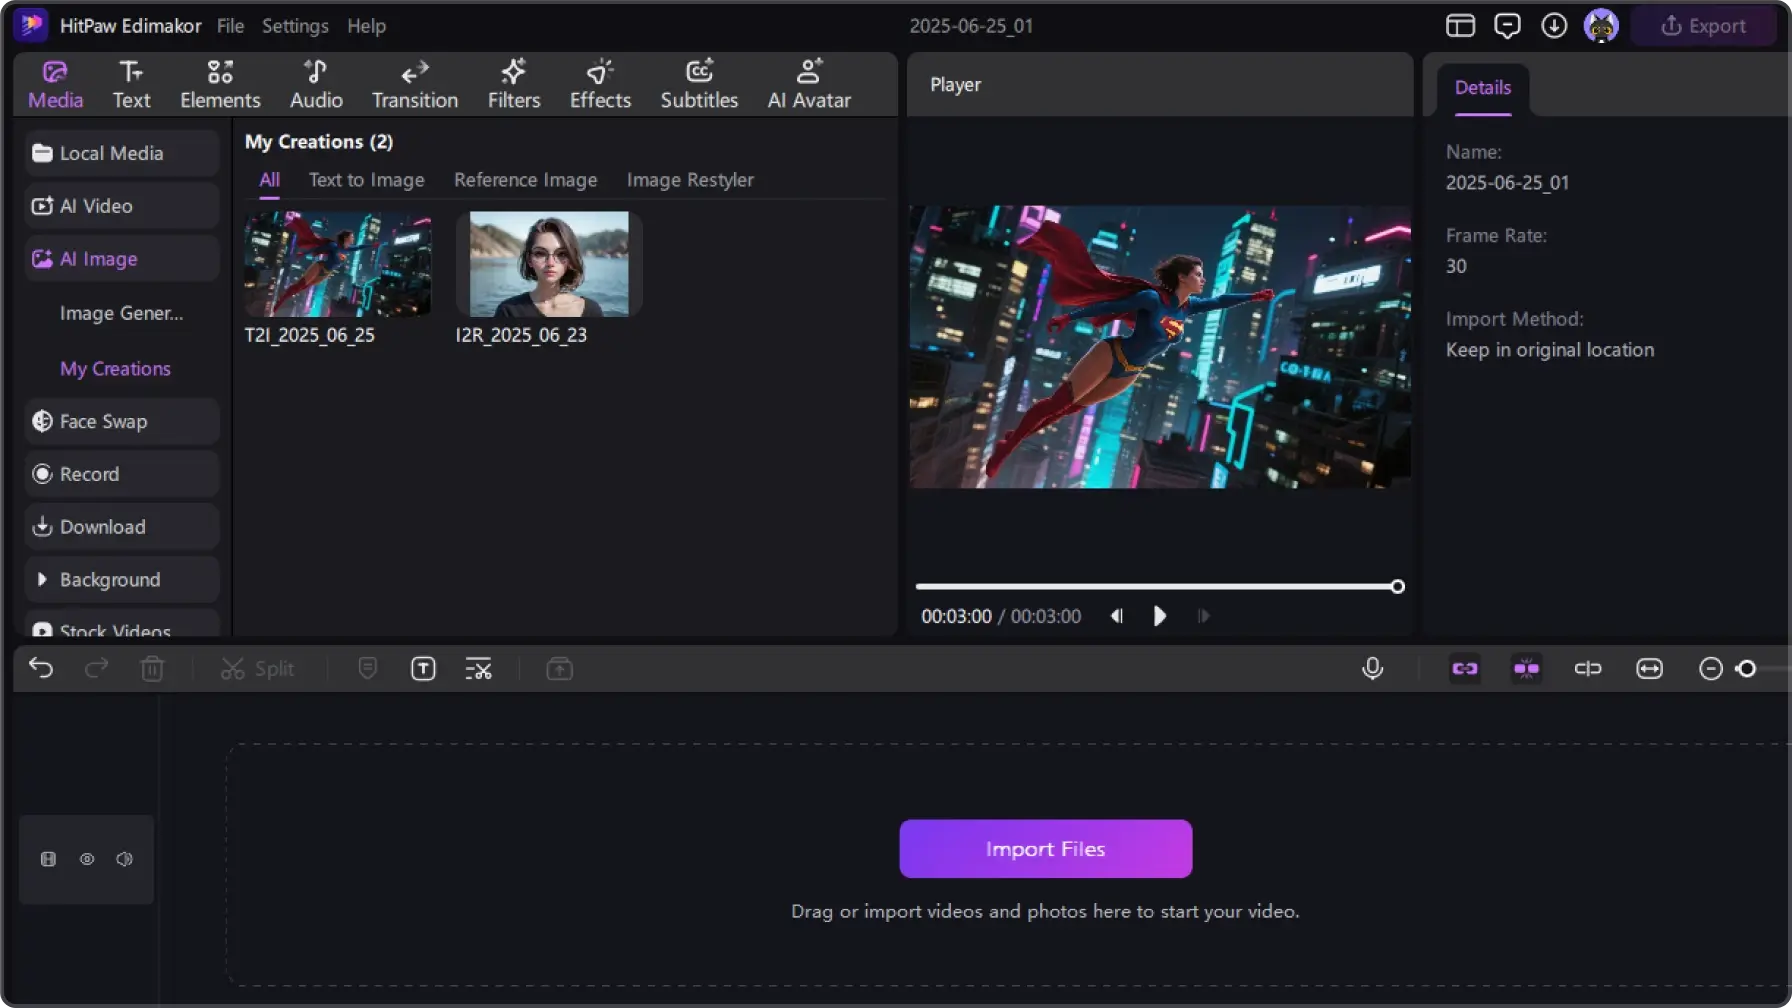Screen dimensions: 1792x1008
Task: Open the Media panel
Action: point(55,84)
